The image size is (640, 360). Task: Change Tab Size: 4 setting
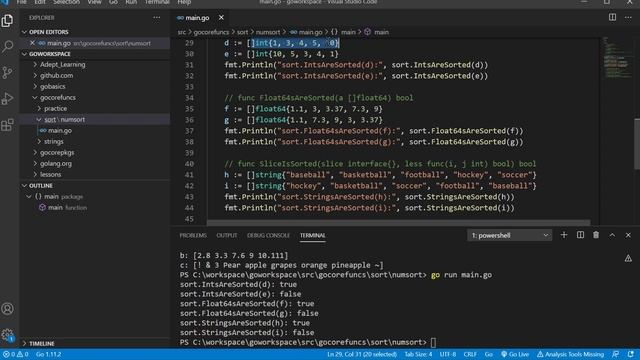click(418, 354)
